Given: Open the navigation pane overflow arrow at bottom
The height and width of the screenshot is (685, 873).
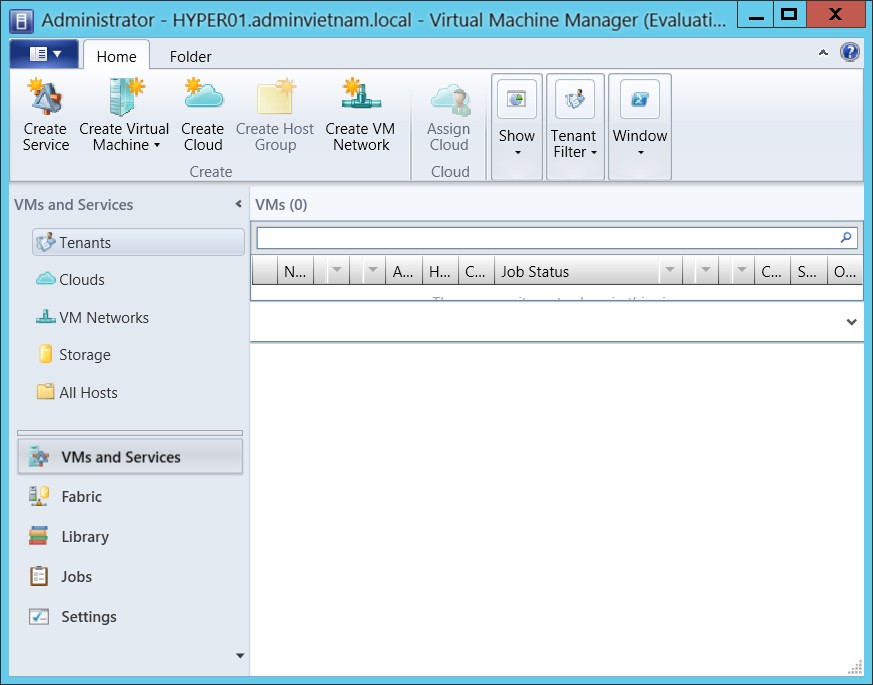Looking at the screenshot, I should [x=240, y=655].
